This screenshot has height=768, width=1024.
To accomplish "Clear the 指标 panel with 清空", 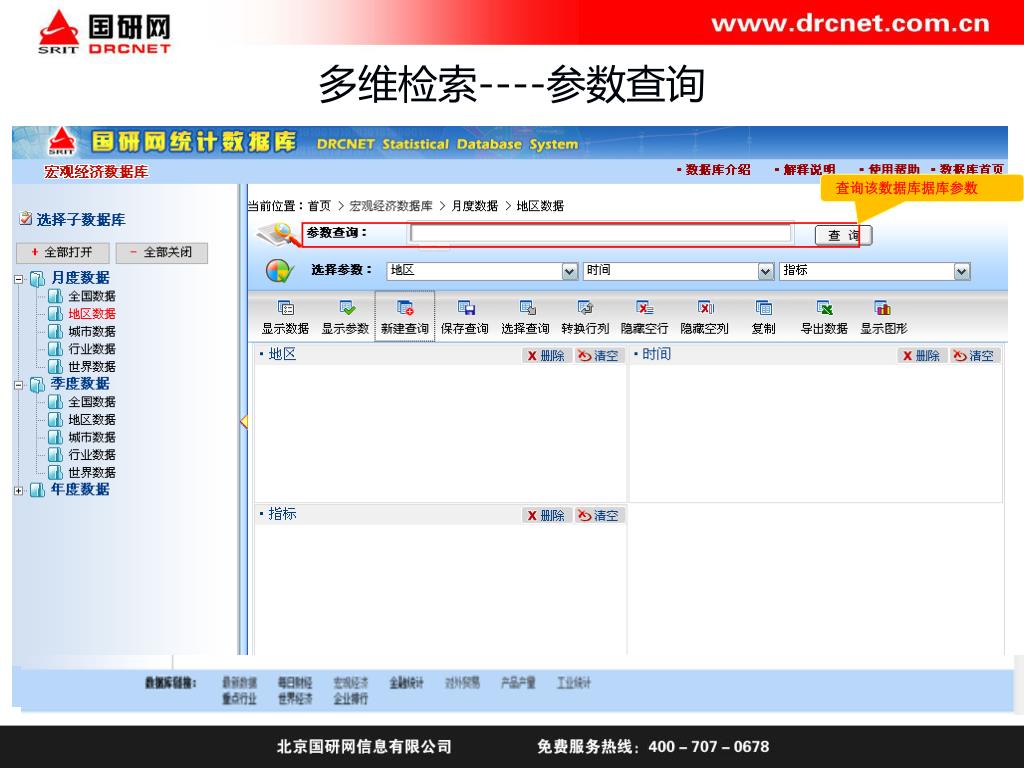I will (599, 515).
